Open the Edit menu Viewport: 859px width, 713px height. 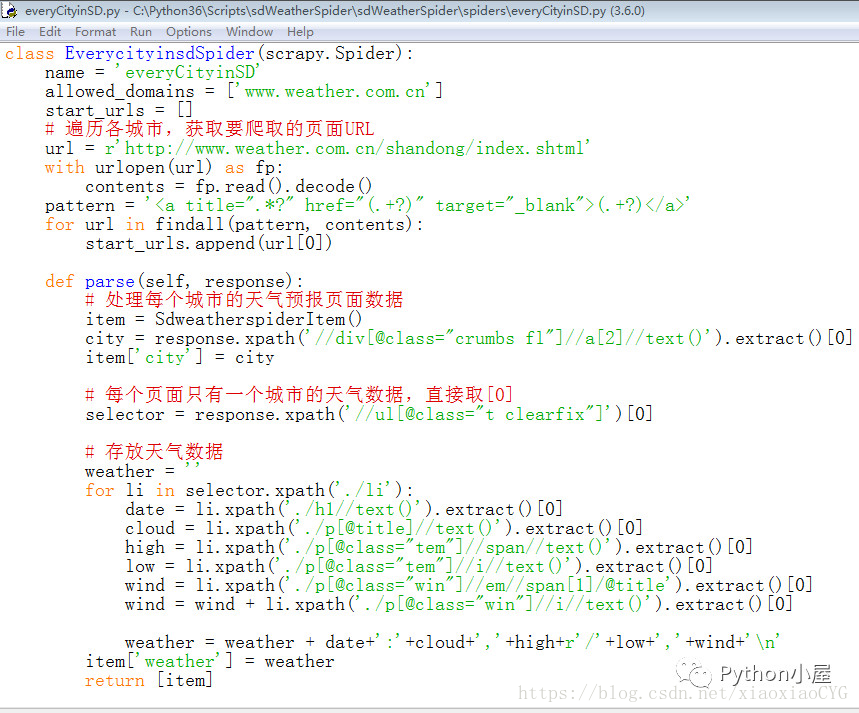pyautogui.click(x=50, y=32)
